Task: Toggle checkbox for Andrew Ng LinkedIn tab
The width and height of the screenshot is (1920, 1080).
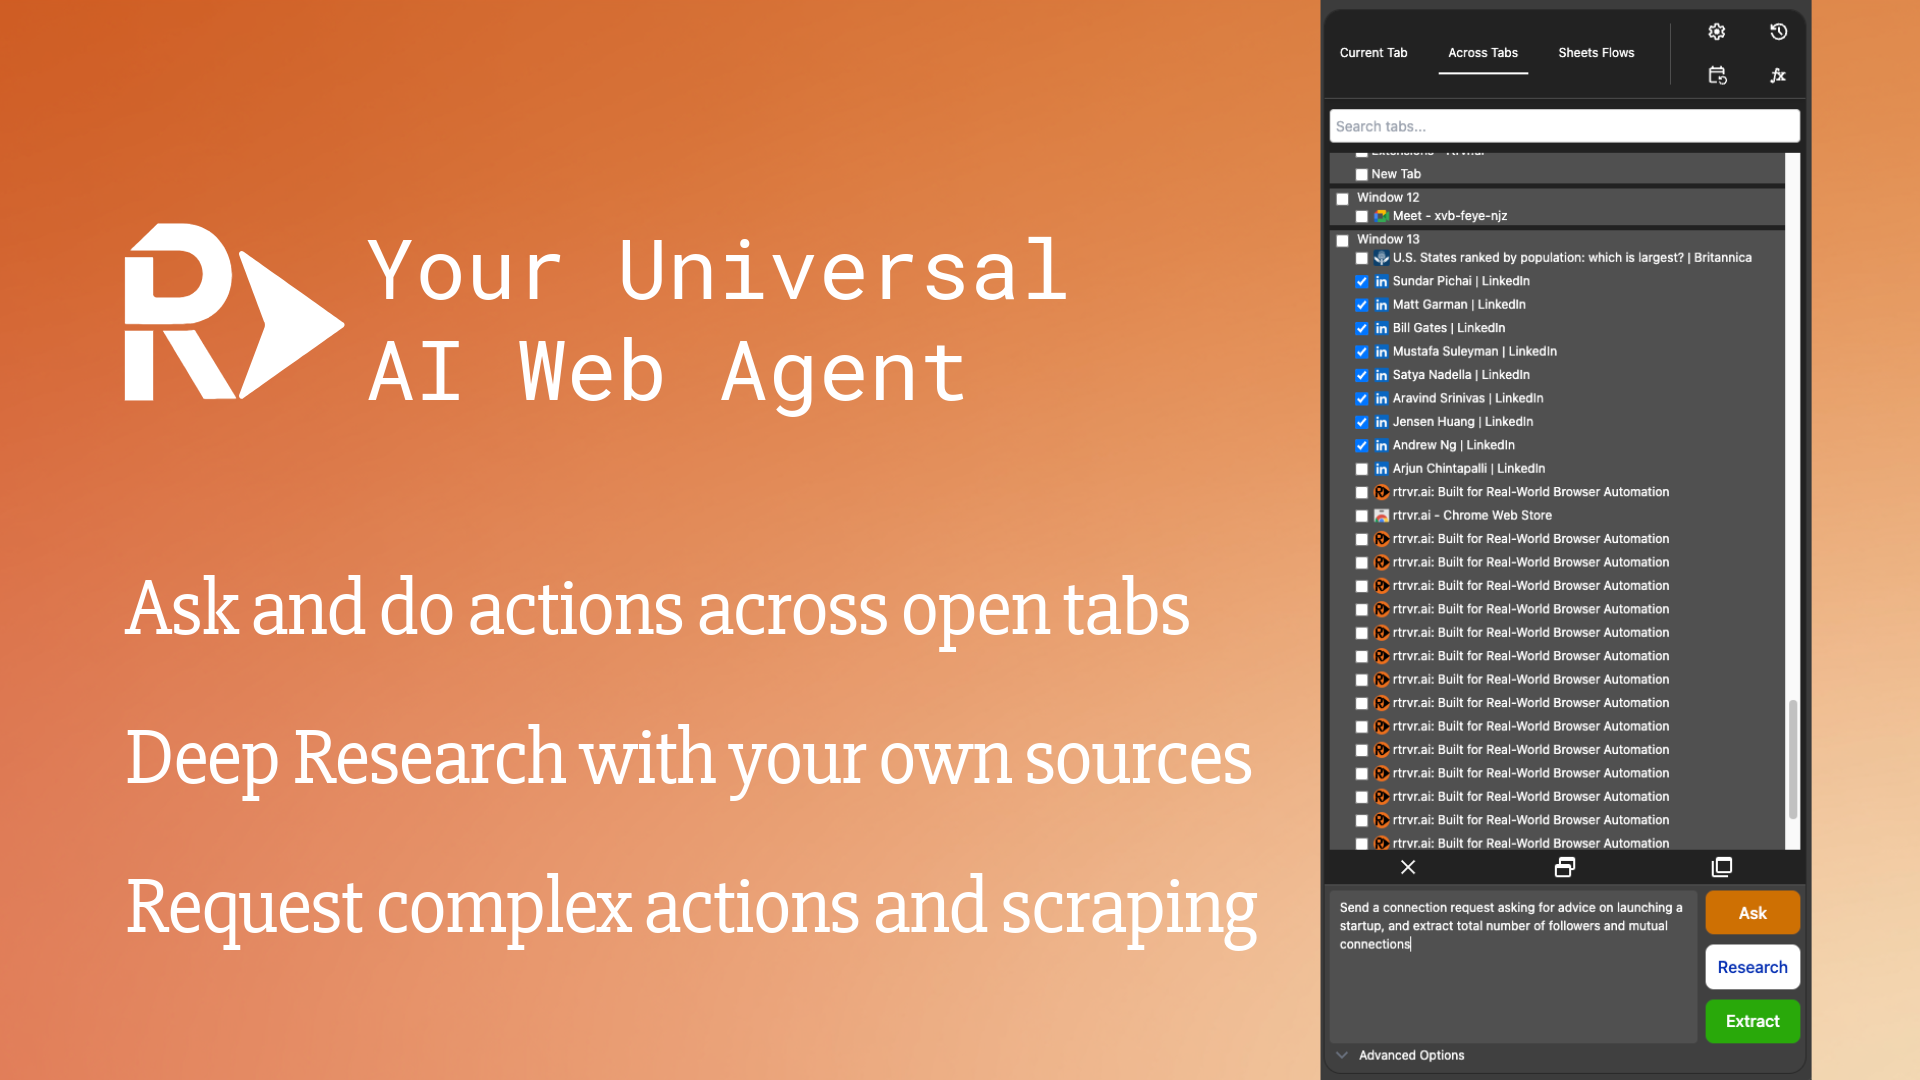Action: pos(1362,444)
